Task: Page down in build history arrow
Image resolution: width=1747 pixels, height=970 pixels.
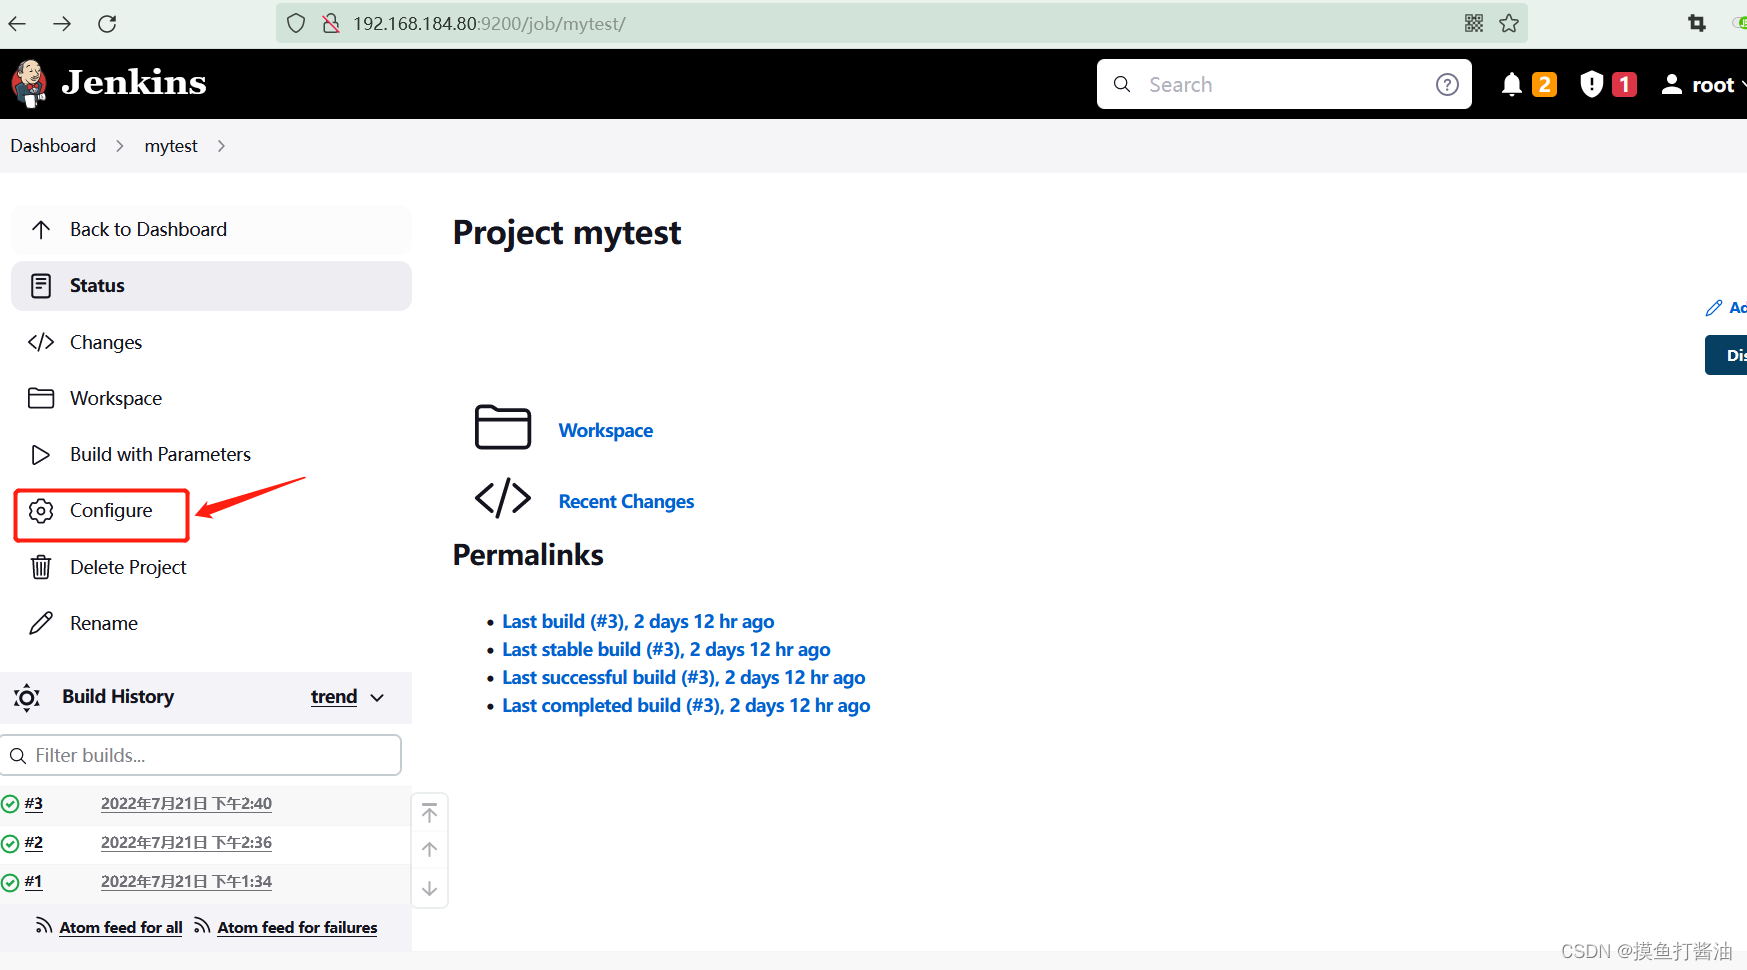Action: coord(430,888)
